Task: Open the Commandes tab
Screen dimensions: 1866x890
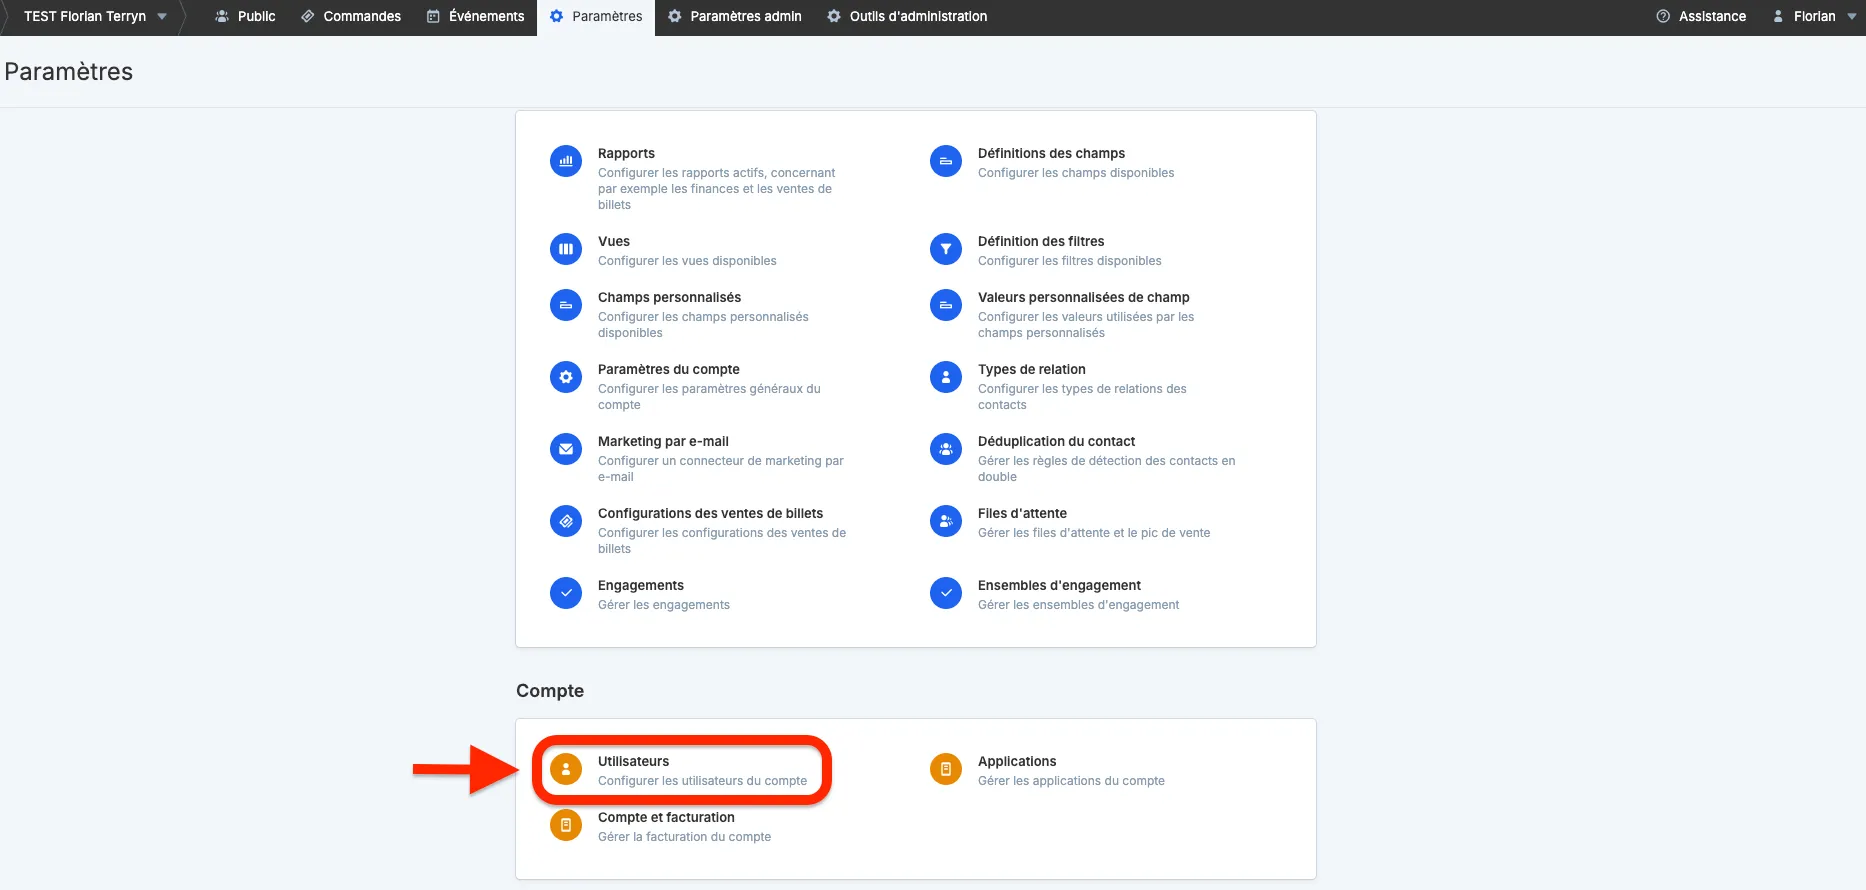Action: coord(351,16)
